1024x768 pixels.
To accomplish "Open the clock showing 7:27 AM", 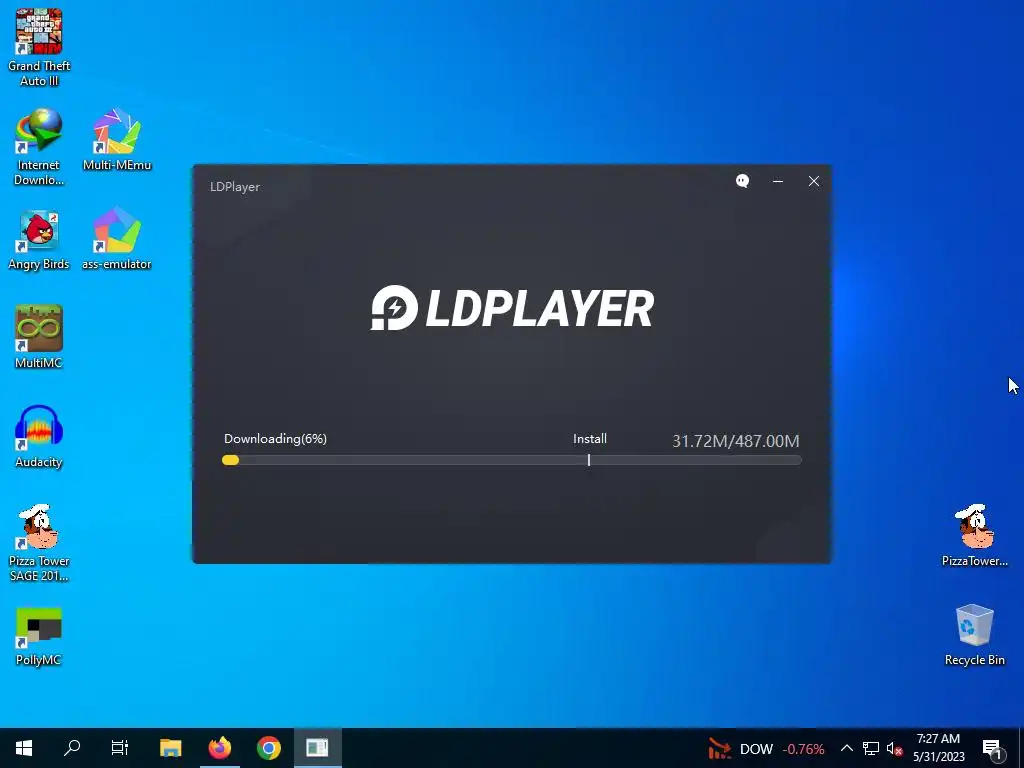I will (938, 748).
